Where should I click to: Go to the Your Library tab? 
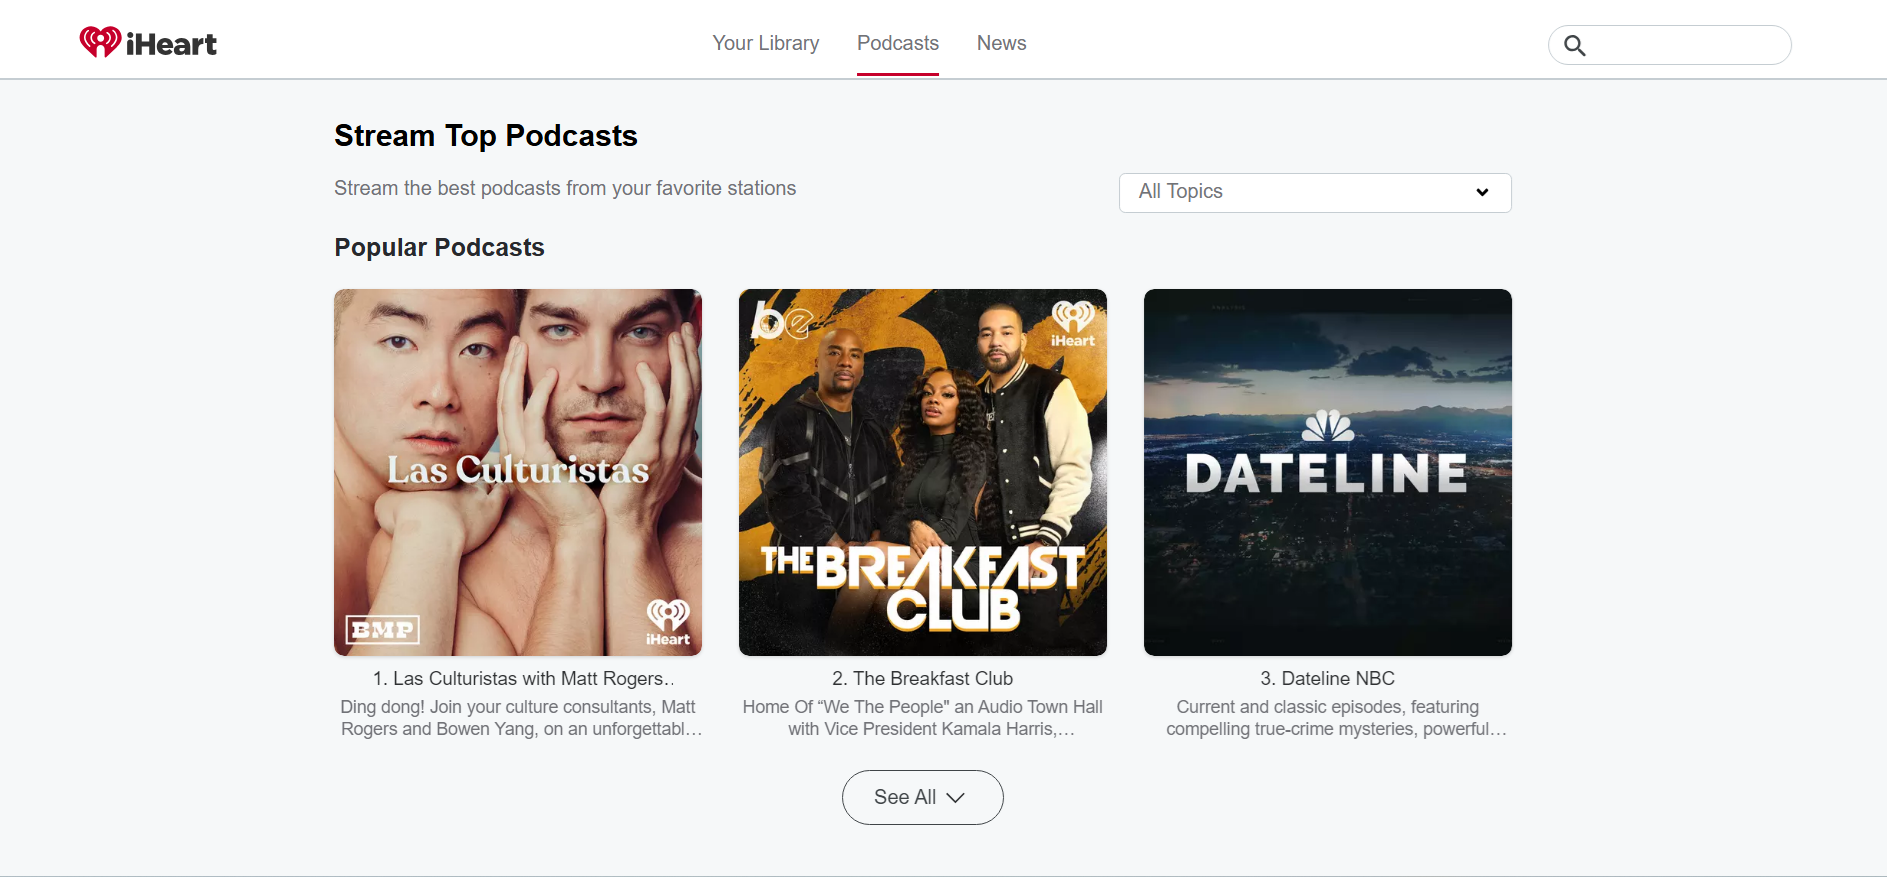point(765,43)
